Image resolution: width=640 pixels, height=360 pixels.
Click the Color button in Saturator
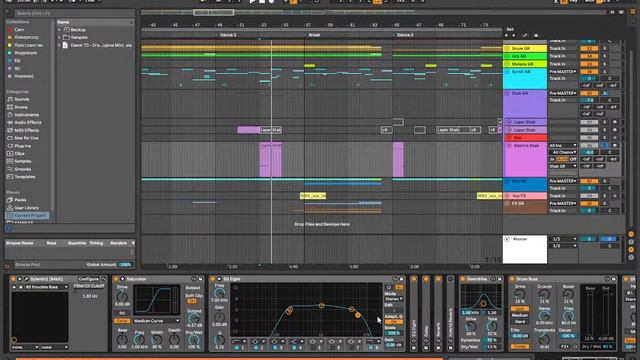pyautogui.click(x=122, y=321)
